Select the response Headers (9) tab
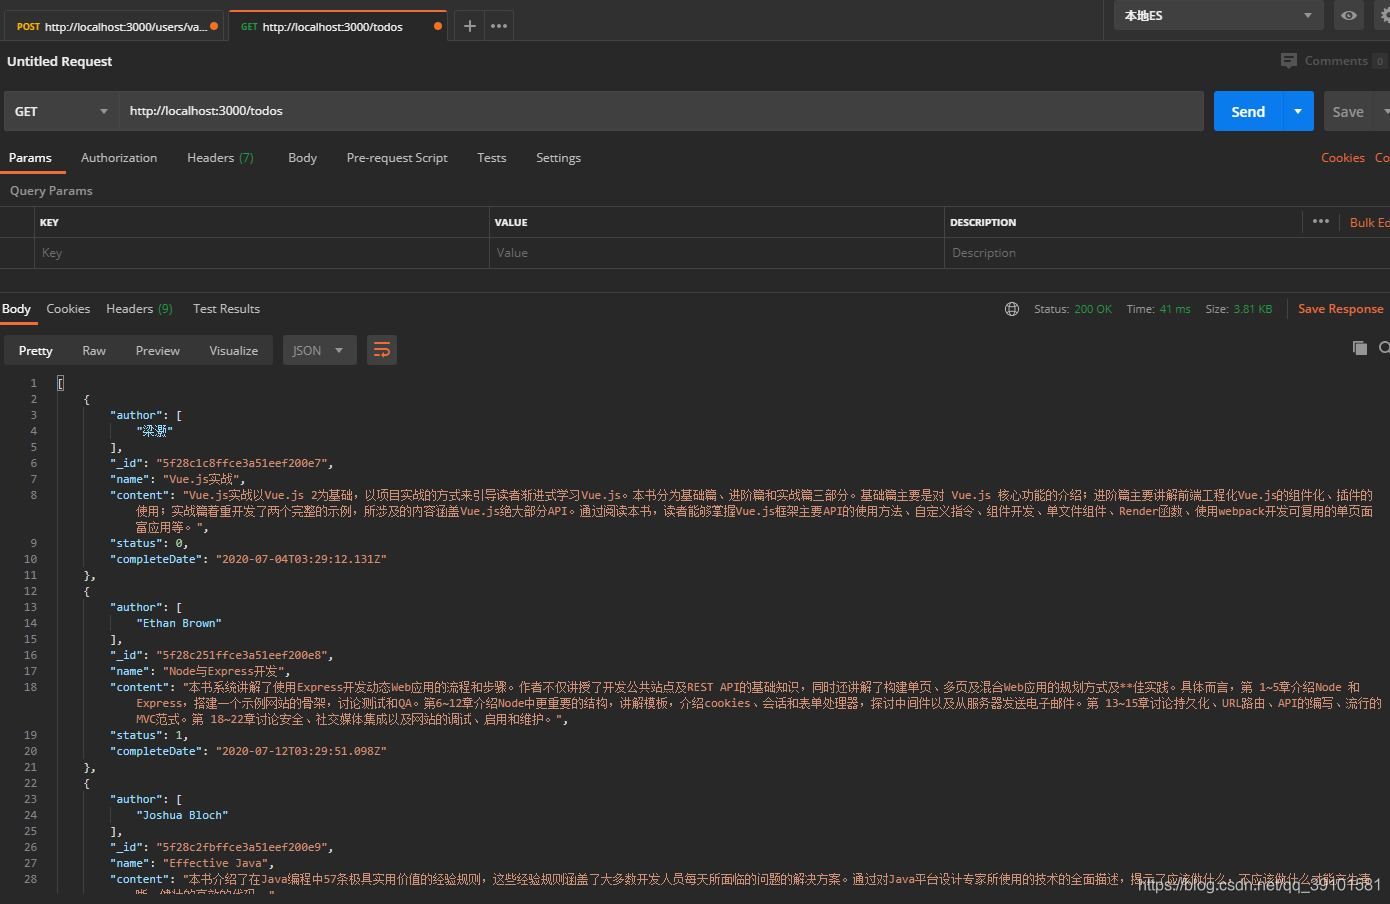Viewport: 1390px width, 904px height. [139, 309]
